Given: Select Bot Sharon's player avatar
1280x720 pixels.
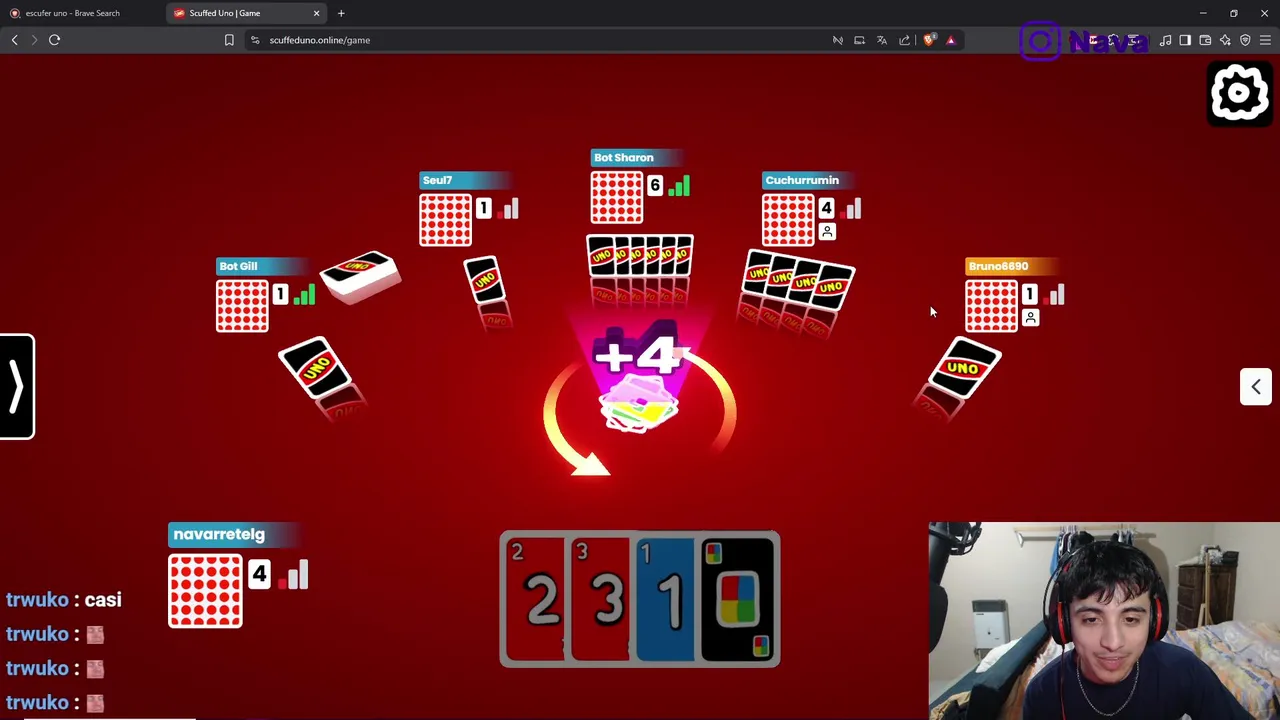Looking at the screenshot, I should coord(616,197).
